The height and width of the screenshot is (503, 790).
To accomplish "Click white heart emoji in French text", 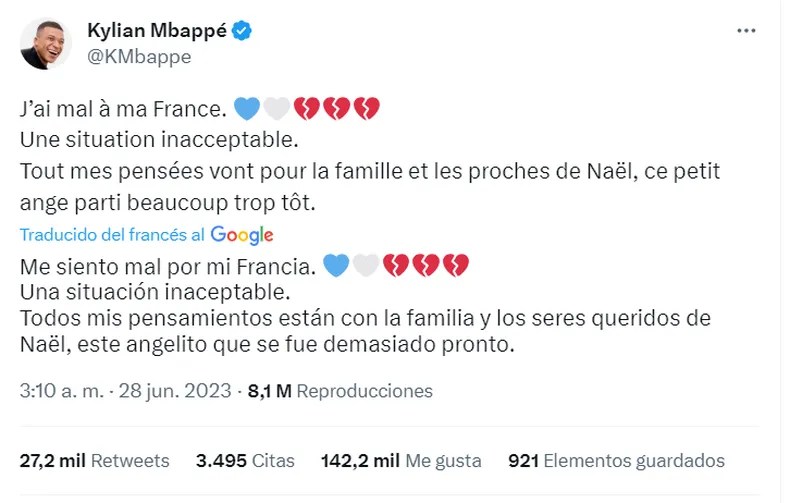I will point(274,106).
